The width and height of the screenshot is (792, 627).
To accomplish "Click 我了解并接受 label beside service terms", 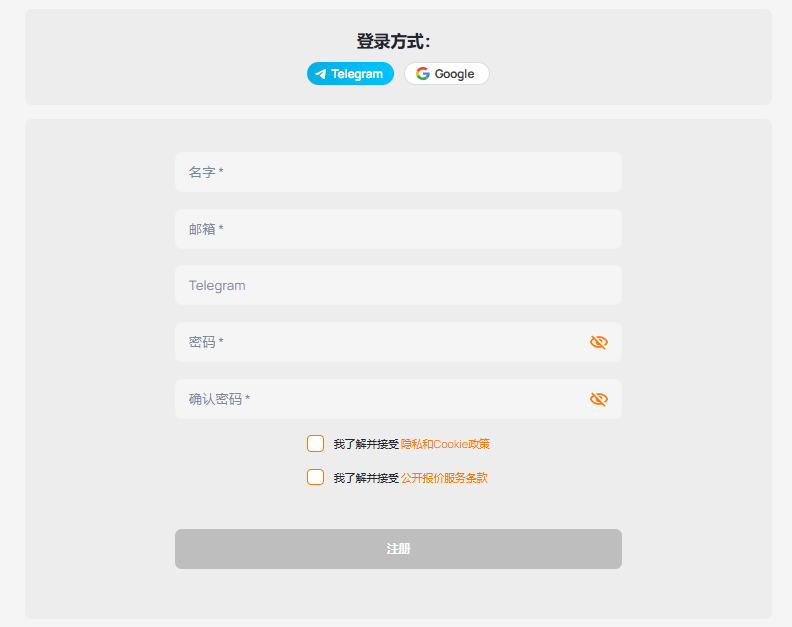I will point(366,478).
